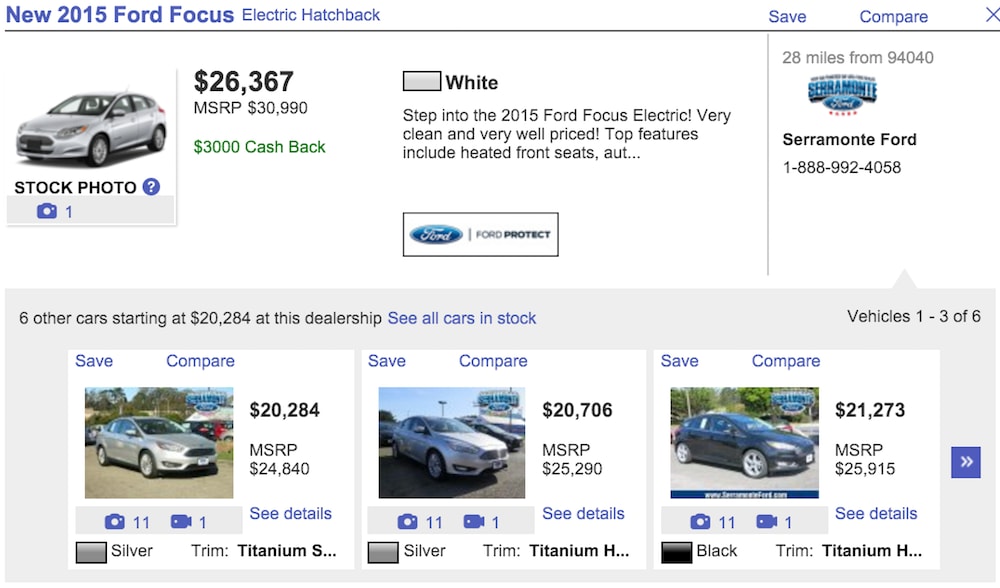Click the Electric Hatchback subtitle
The image size is (1000, 588).
tap(311, 15)
